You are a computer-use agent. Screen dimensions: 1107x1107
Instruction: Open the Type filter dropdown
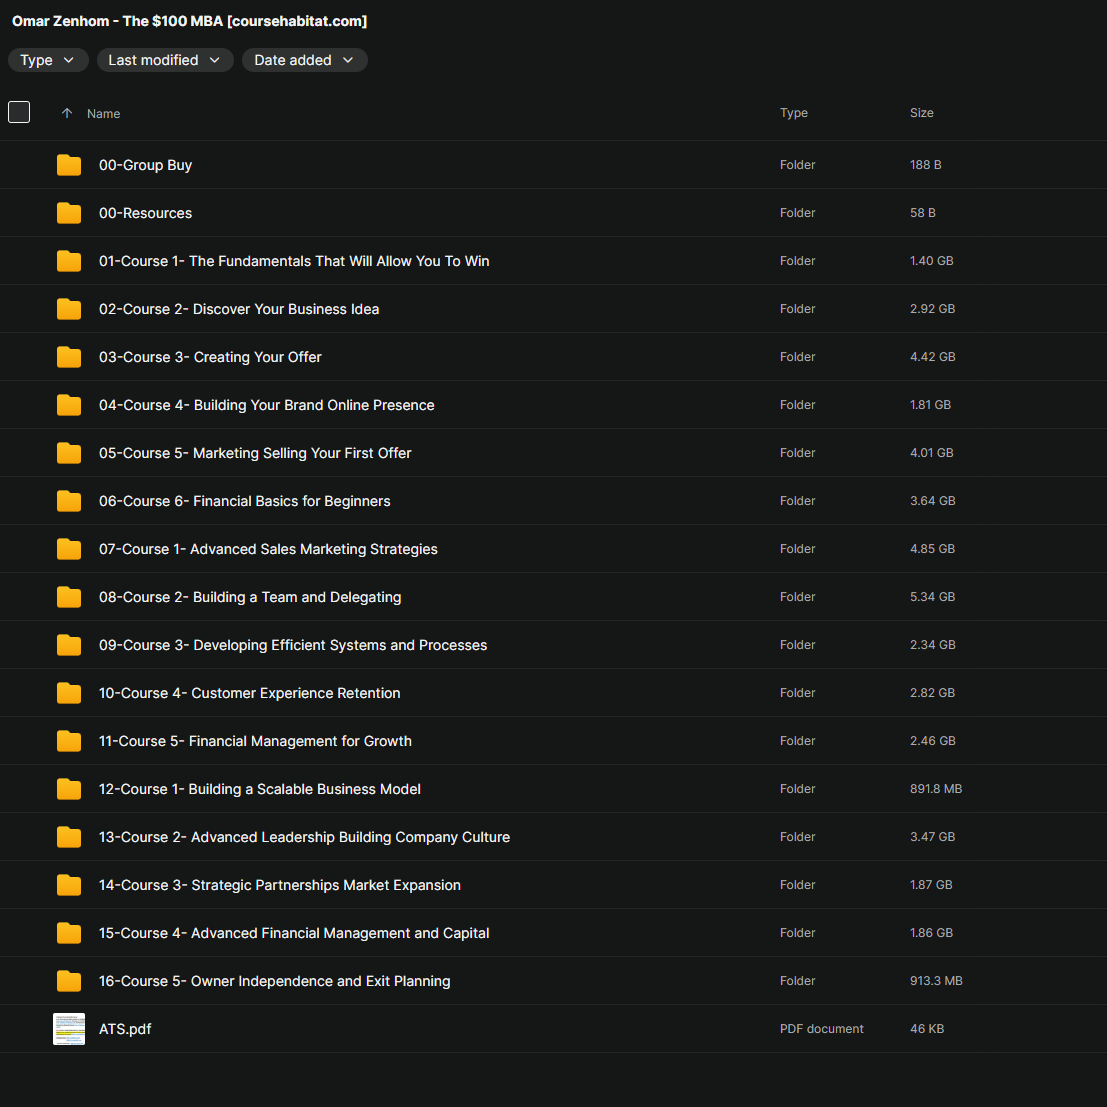(x=48, y=60)
